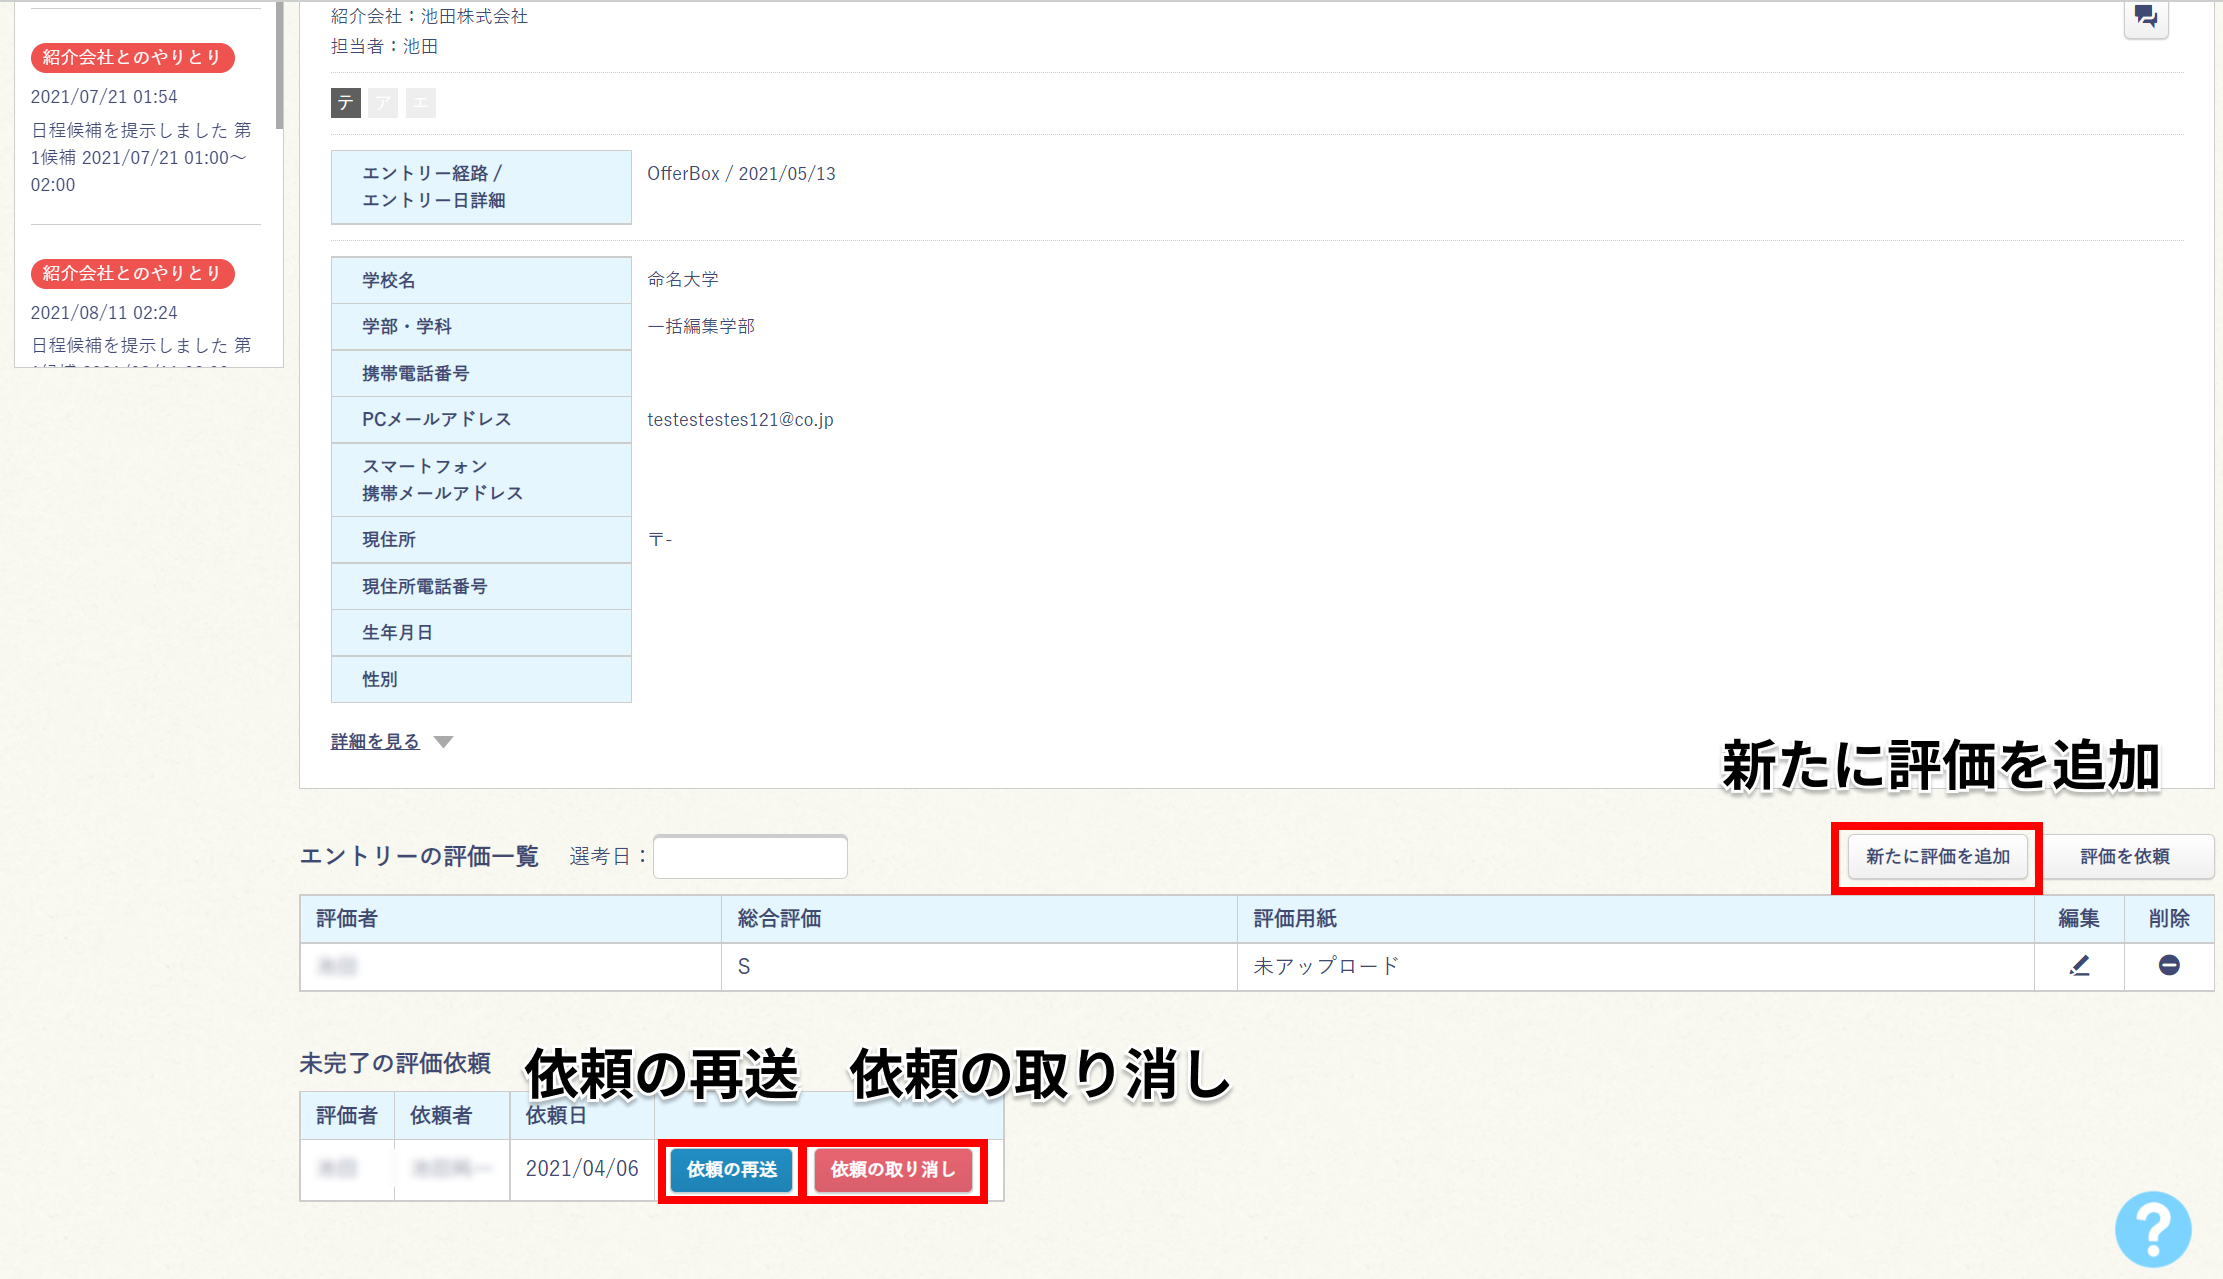Viewport: 2223px width, 1279px height.
Task: Toggle the dark テ tag icon
Action: coord(346,103)
